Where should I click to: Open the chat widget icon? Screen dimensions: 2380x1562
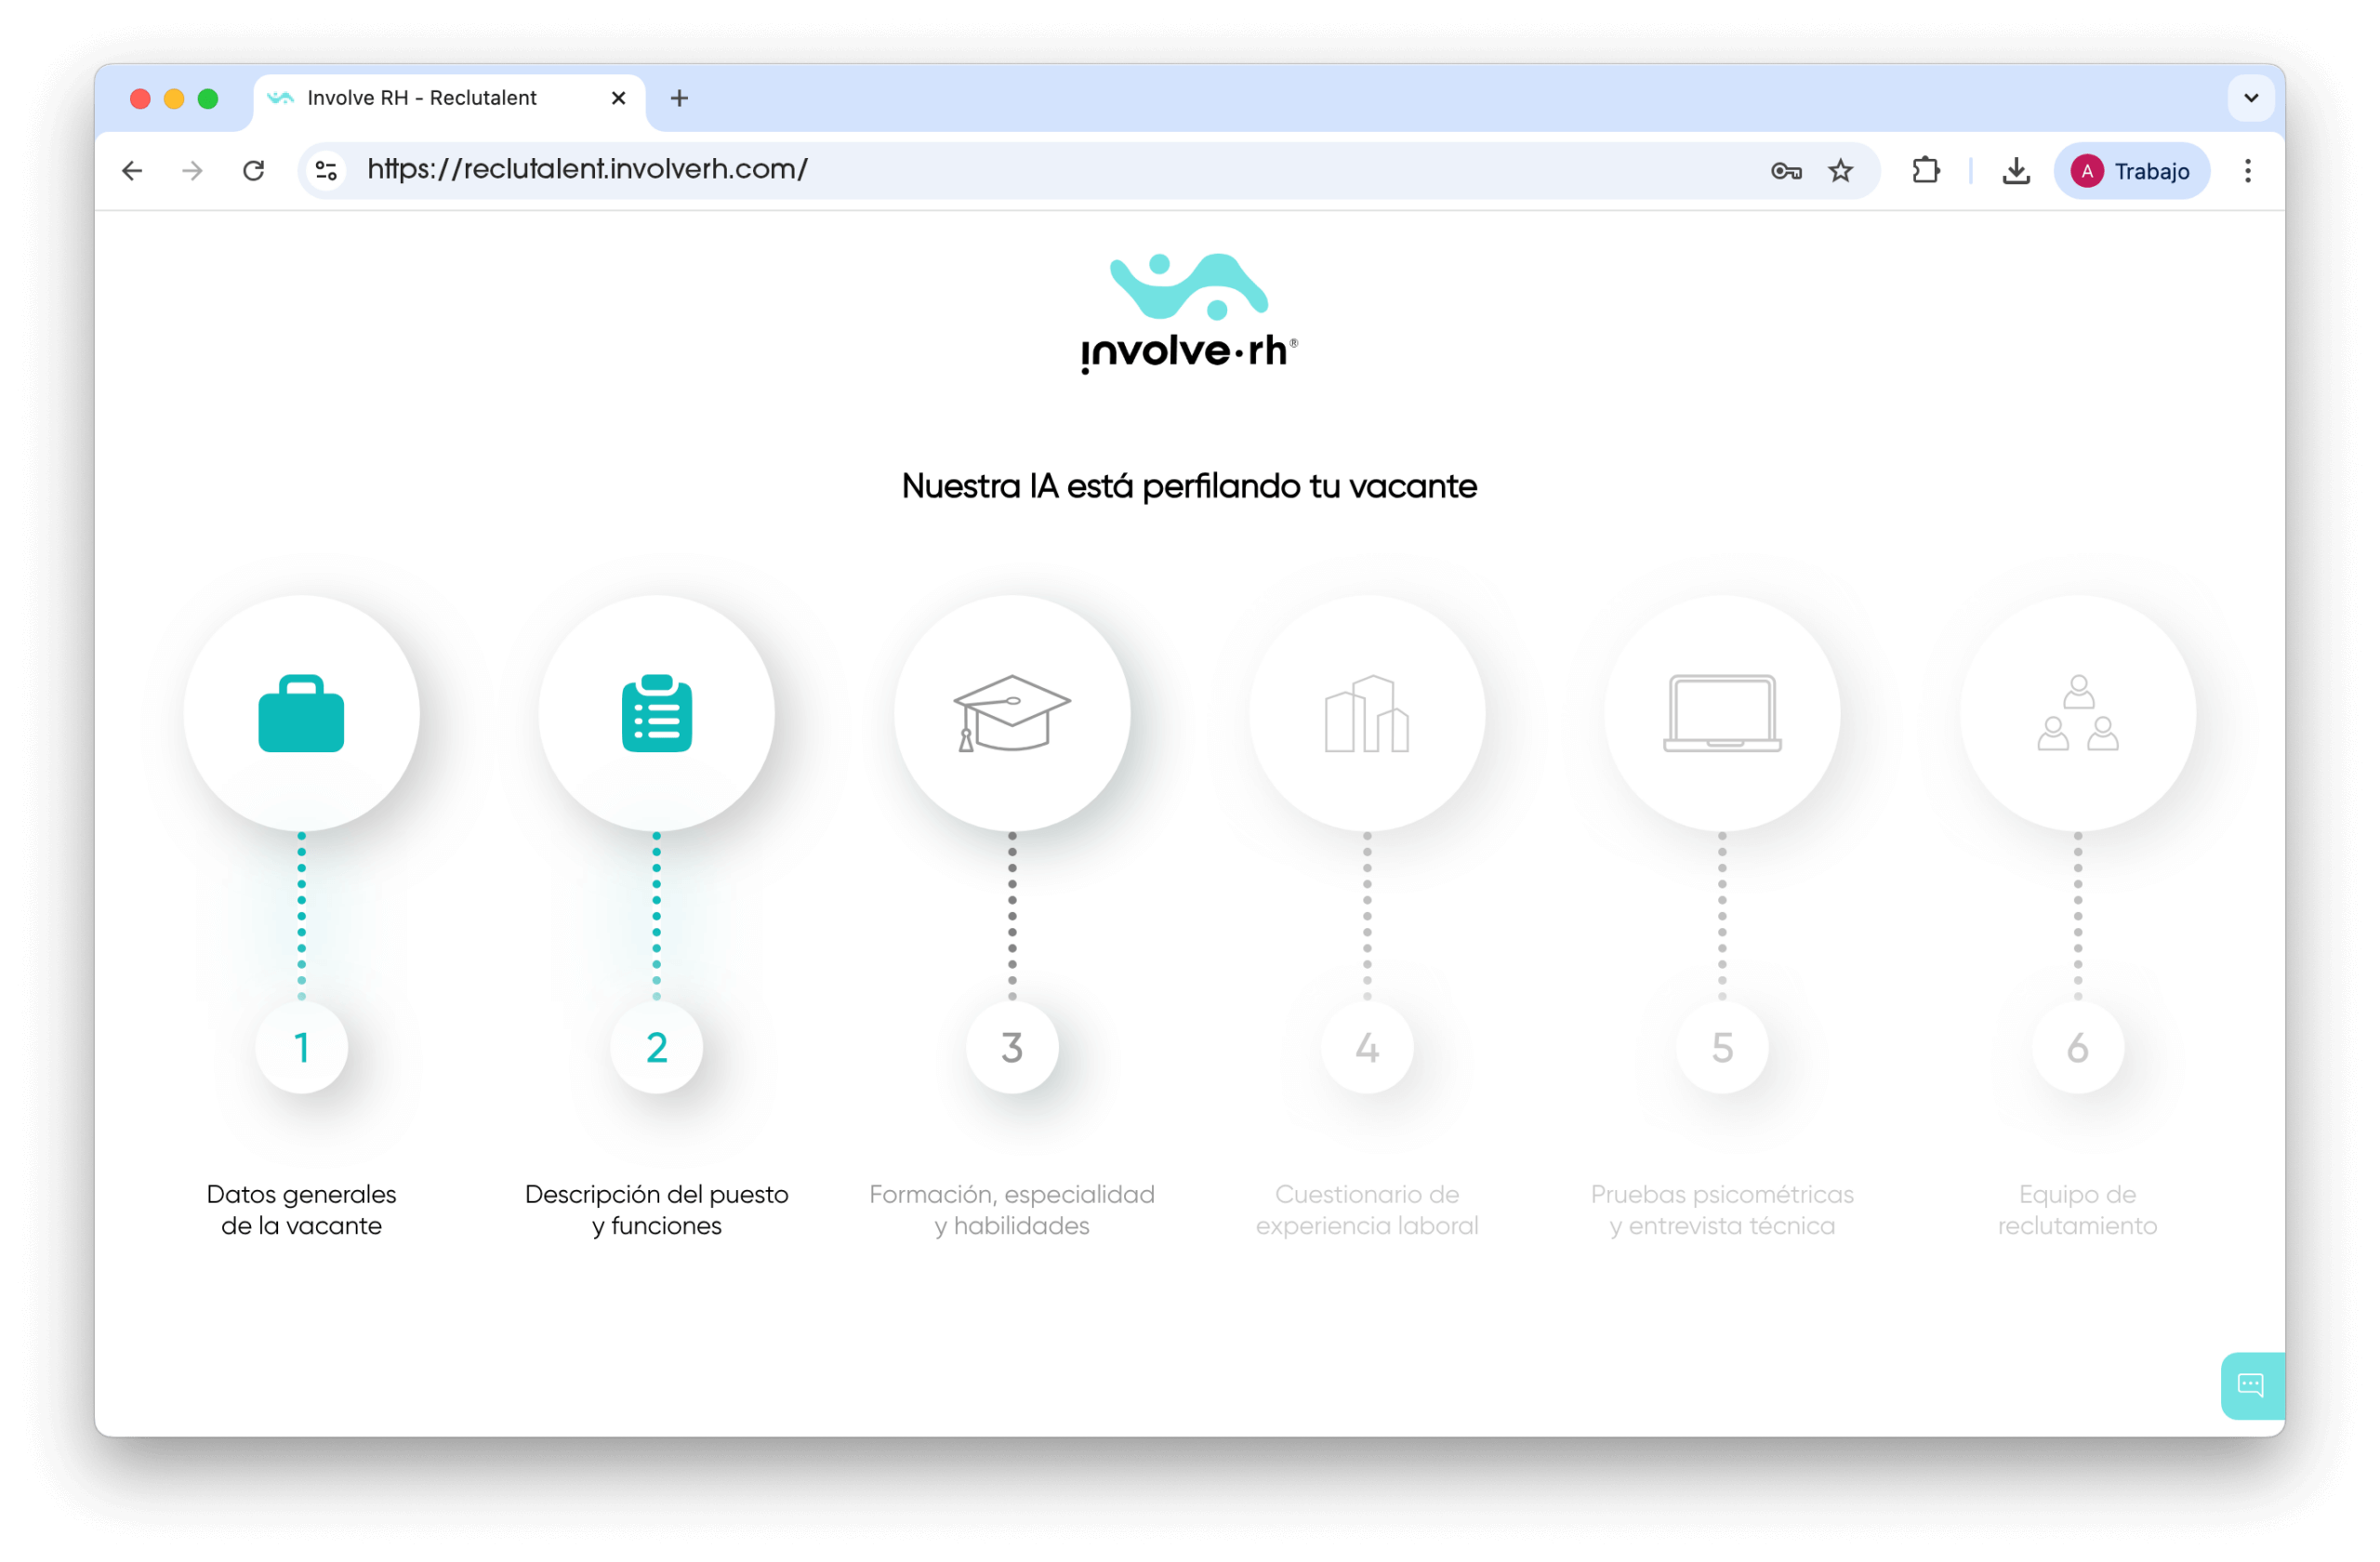pyautogui.click(x=2250, y=1385)
